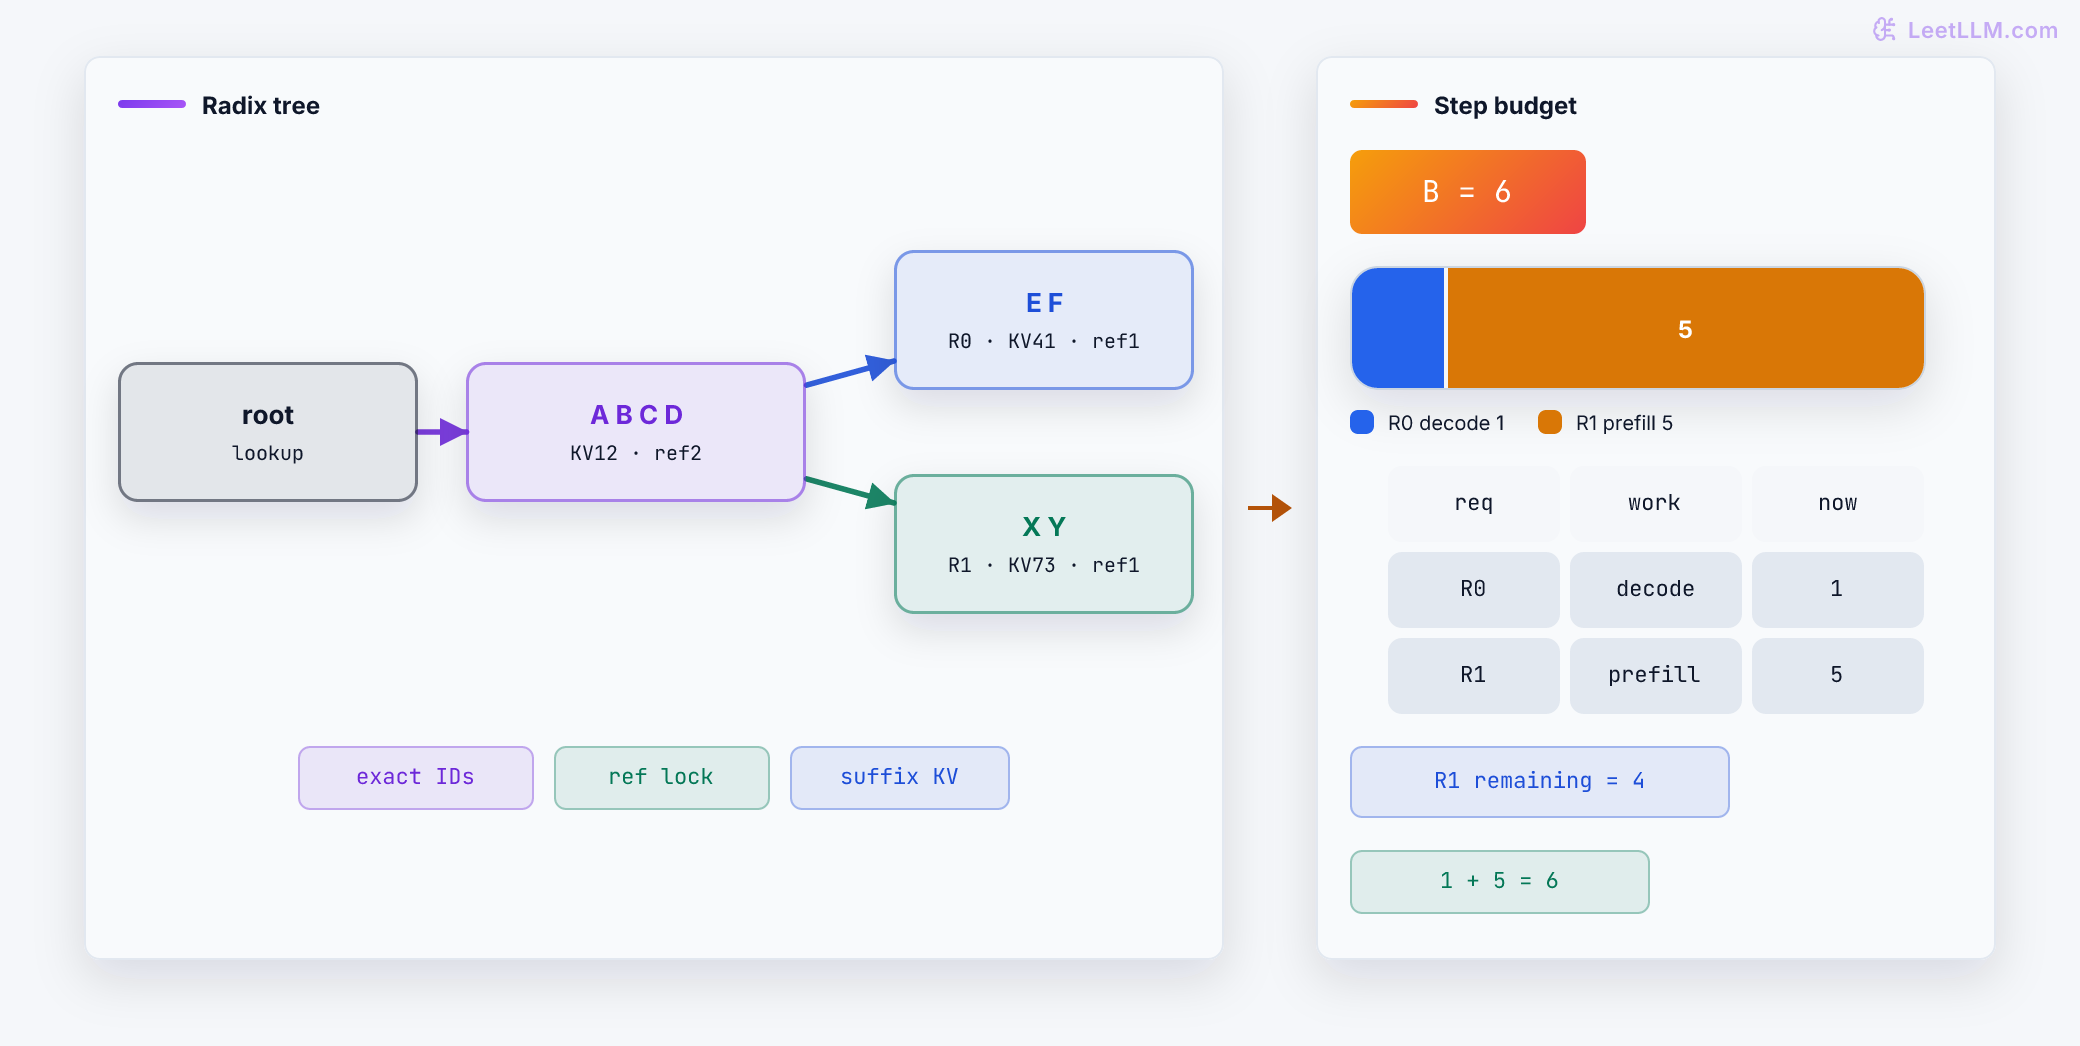Click the KV12 · ref2 text
The height and width of the screenshot is (1046, 2080).
pyautogui.click(x=636, y=454)
